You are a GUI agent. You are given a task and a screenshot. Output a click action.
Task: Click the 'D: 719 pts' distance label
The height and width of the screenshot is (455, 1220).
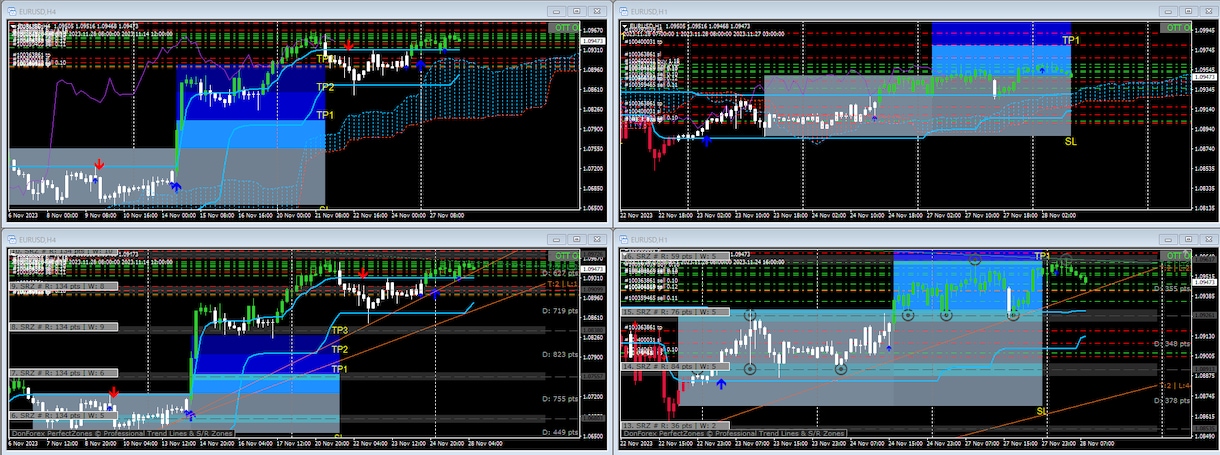pos(558,313)
